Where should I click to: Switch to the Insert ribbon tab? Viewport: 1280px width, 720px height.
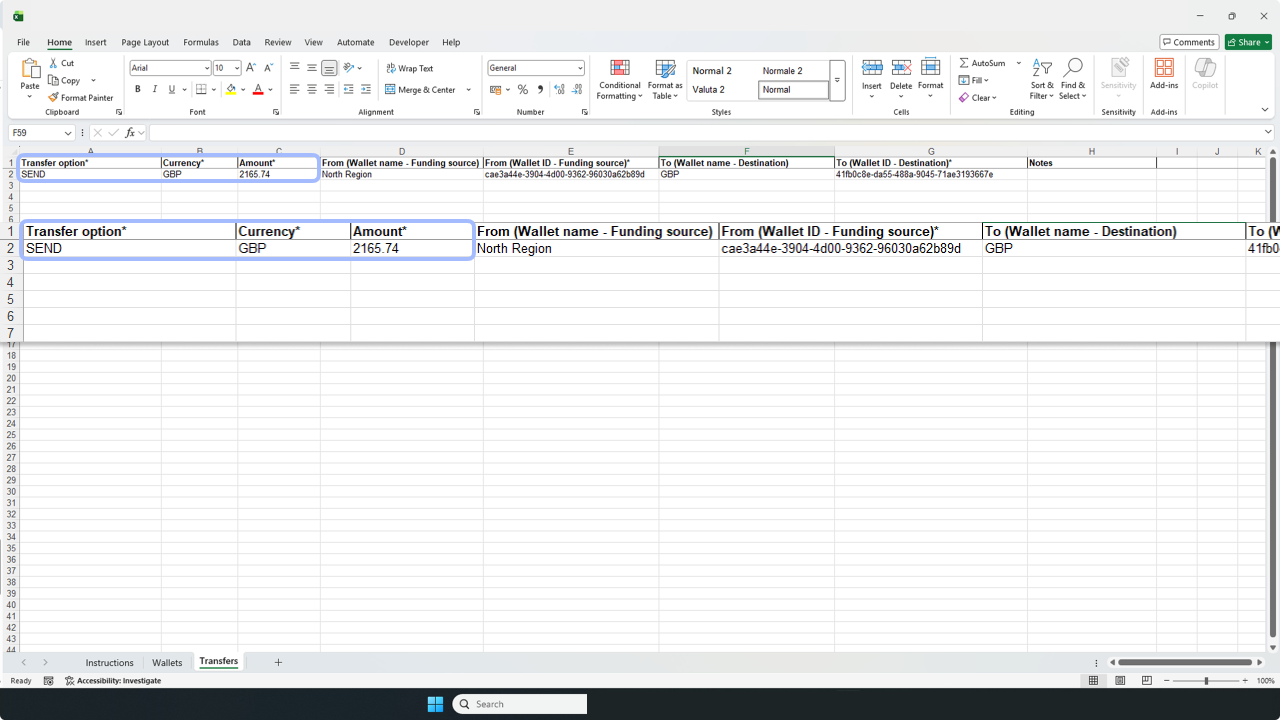pyautogui.click(x=96, y=42)
